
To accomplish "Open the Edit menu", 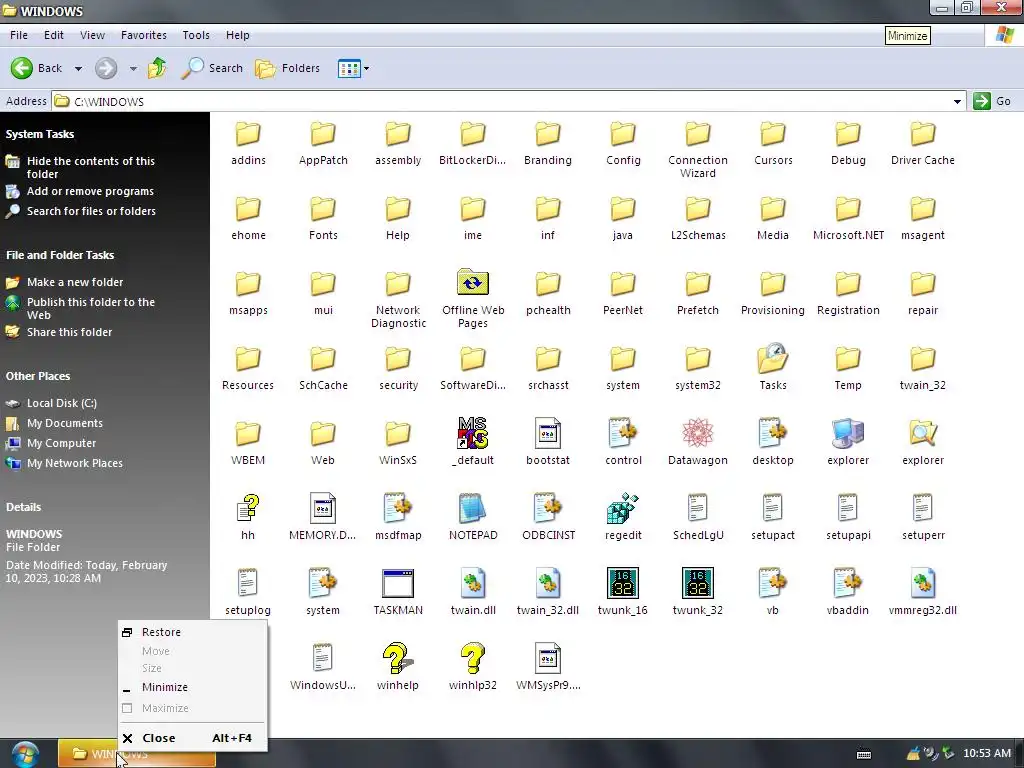I will [x=54, y=35].
